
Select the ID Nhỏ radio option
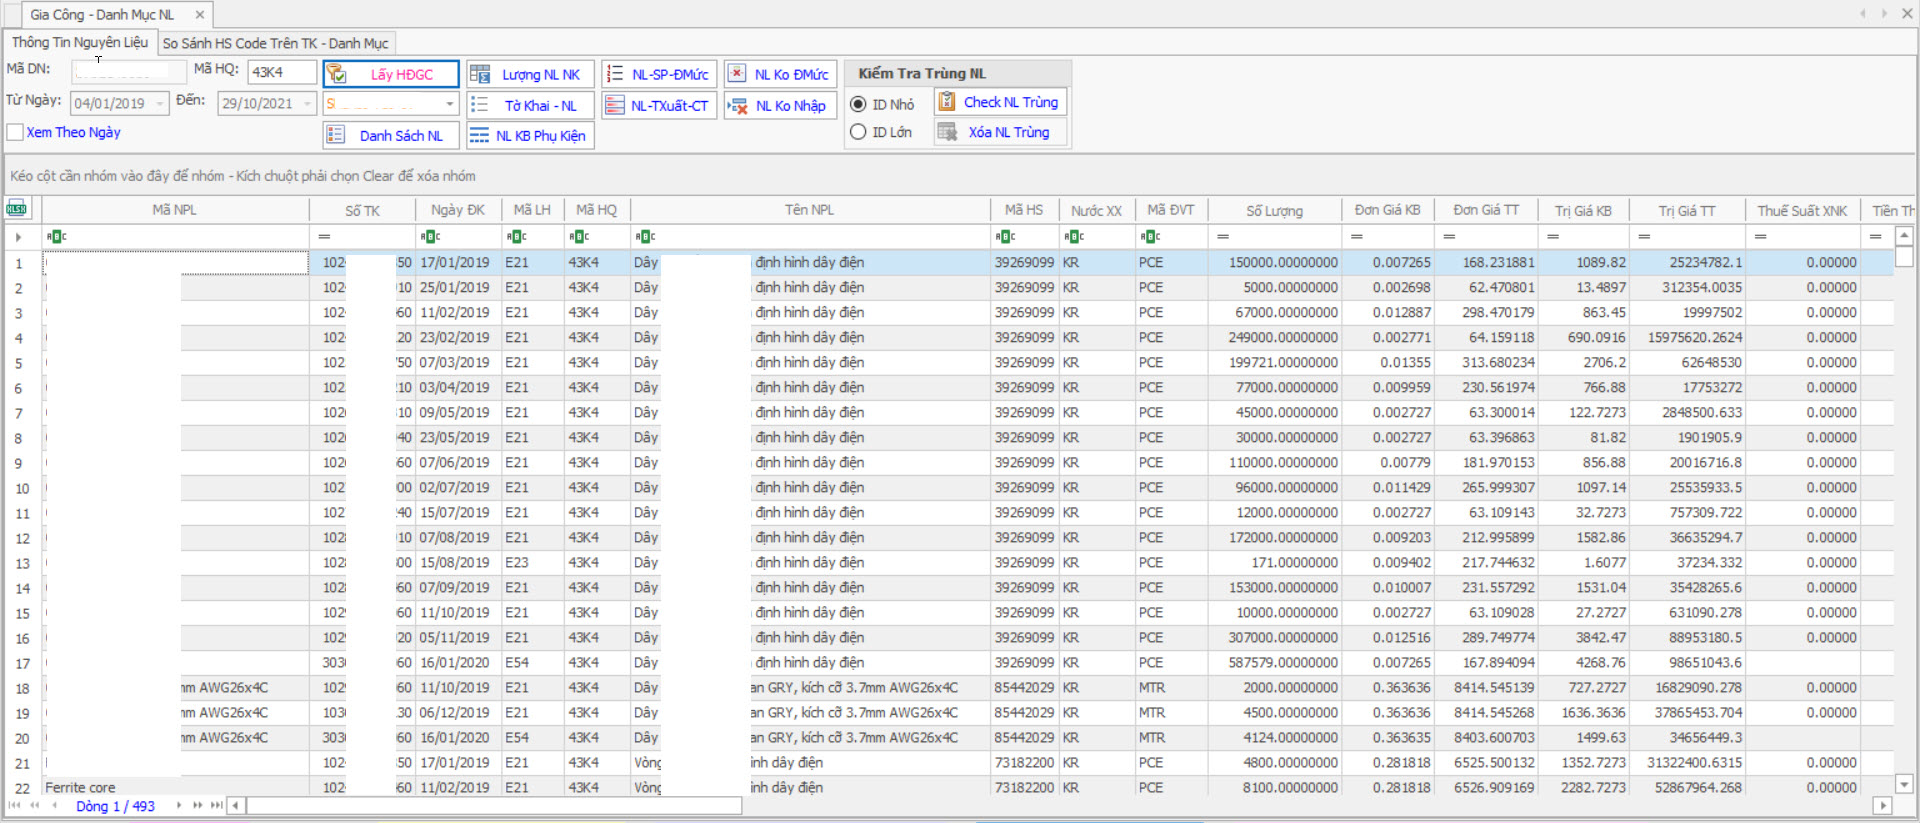[858, 104]
